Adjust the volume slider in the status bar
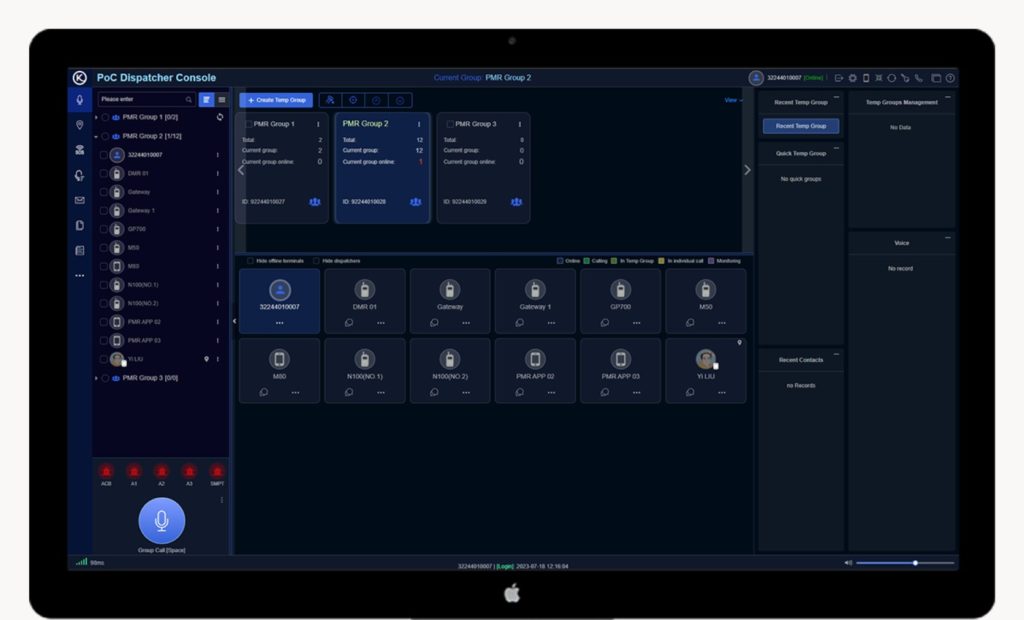Image resolution: width=1024 pixels, height=620 pixels. coord(904,563)
